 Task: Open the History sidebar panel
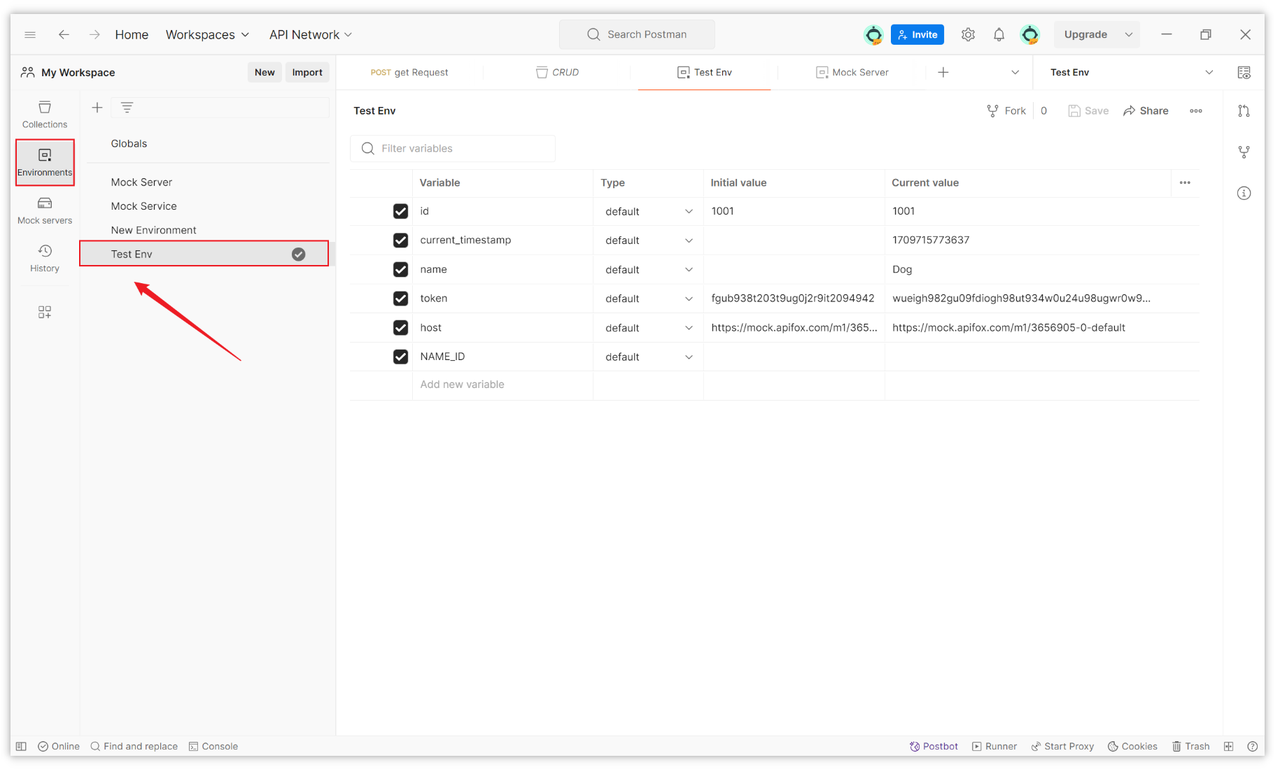(45, 258)
